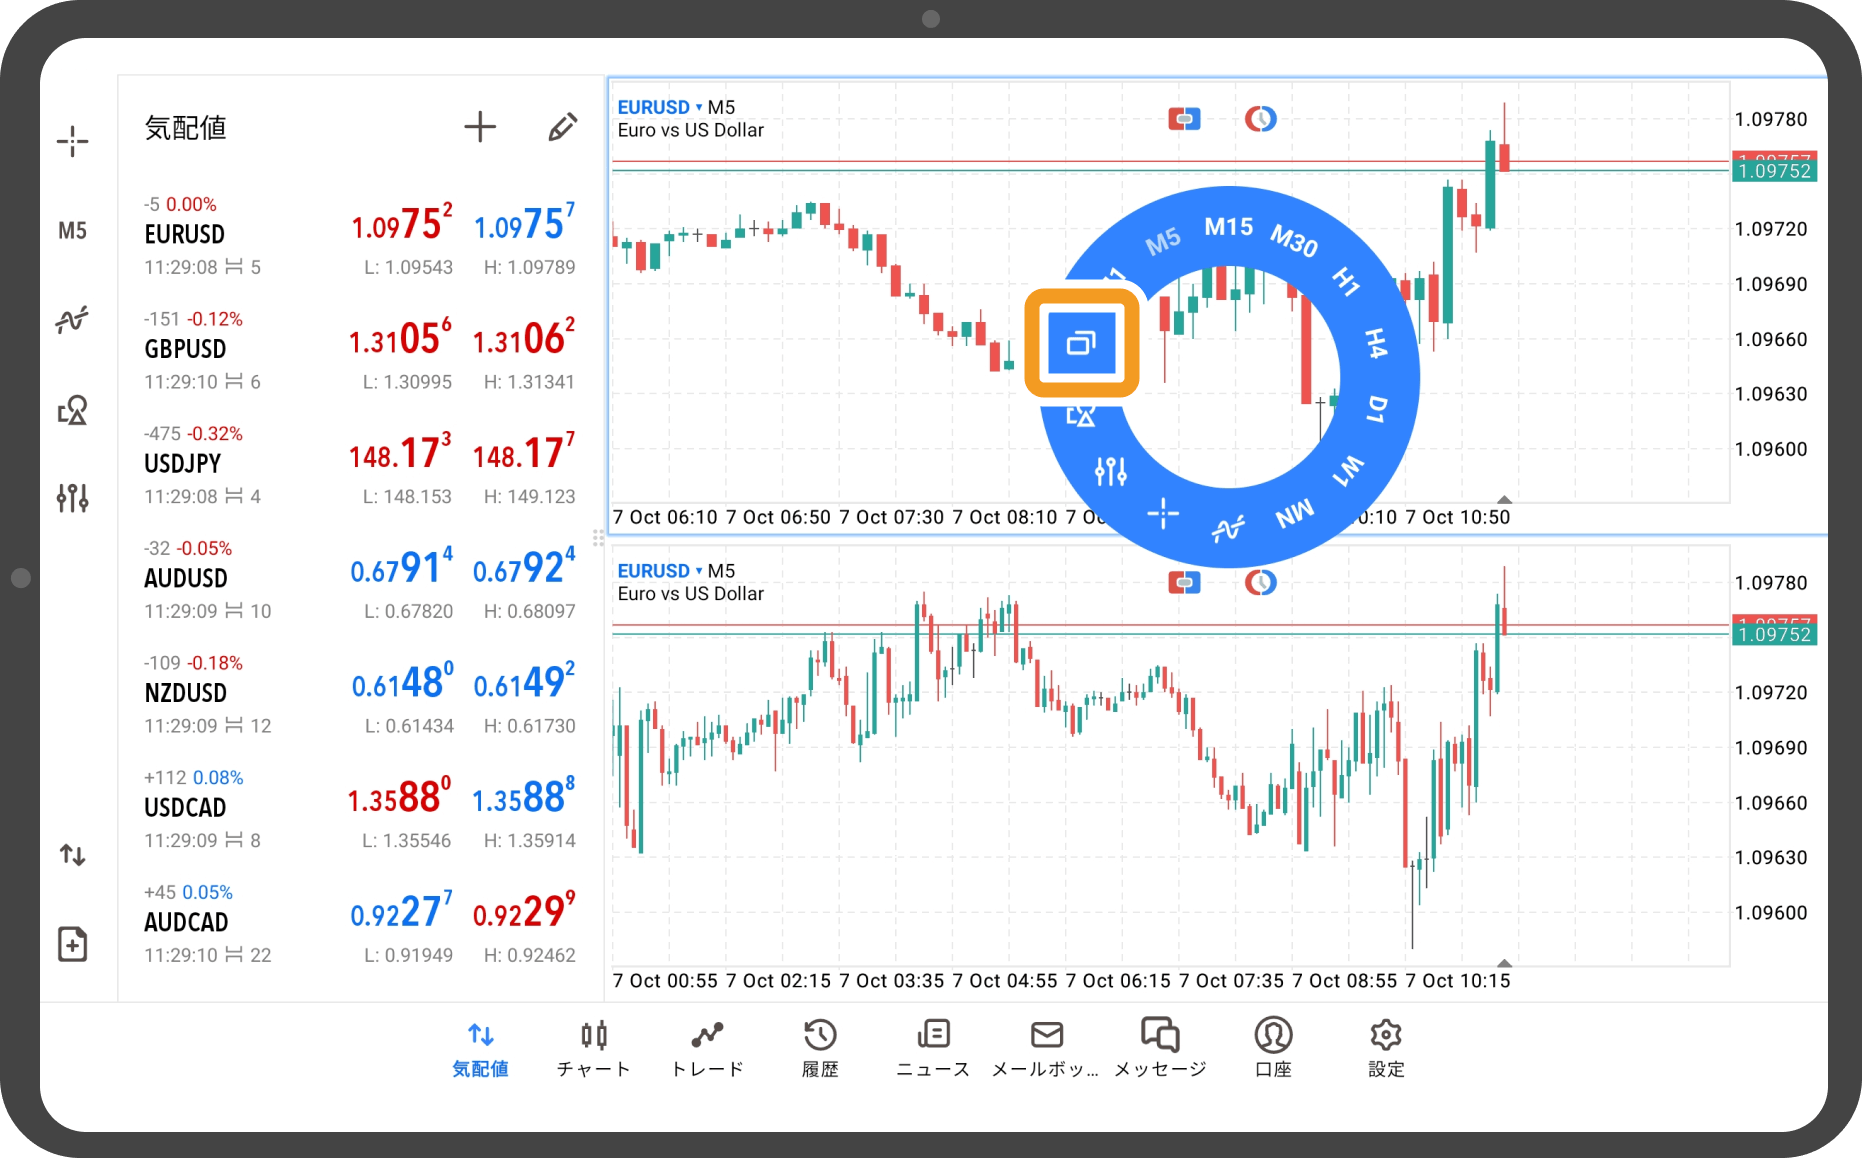Choose M5 timeframe in radial menu

pos(1163,242)
